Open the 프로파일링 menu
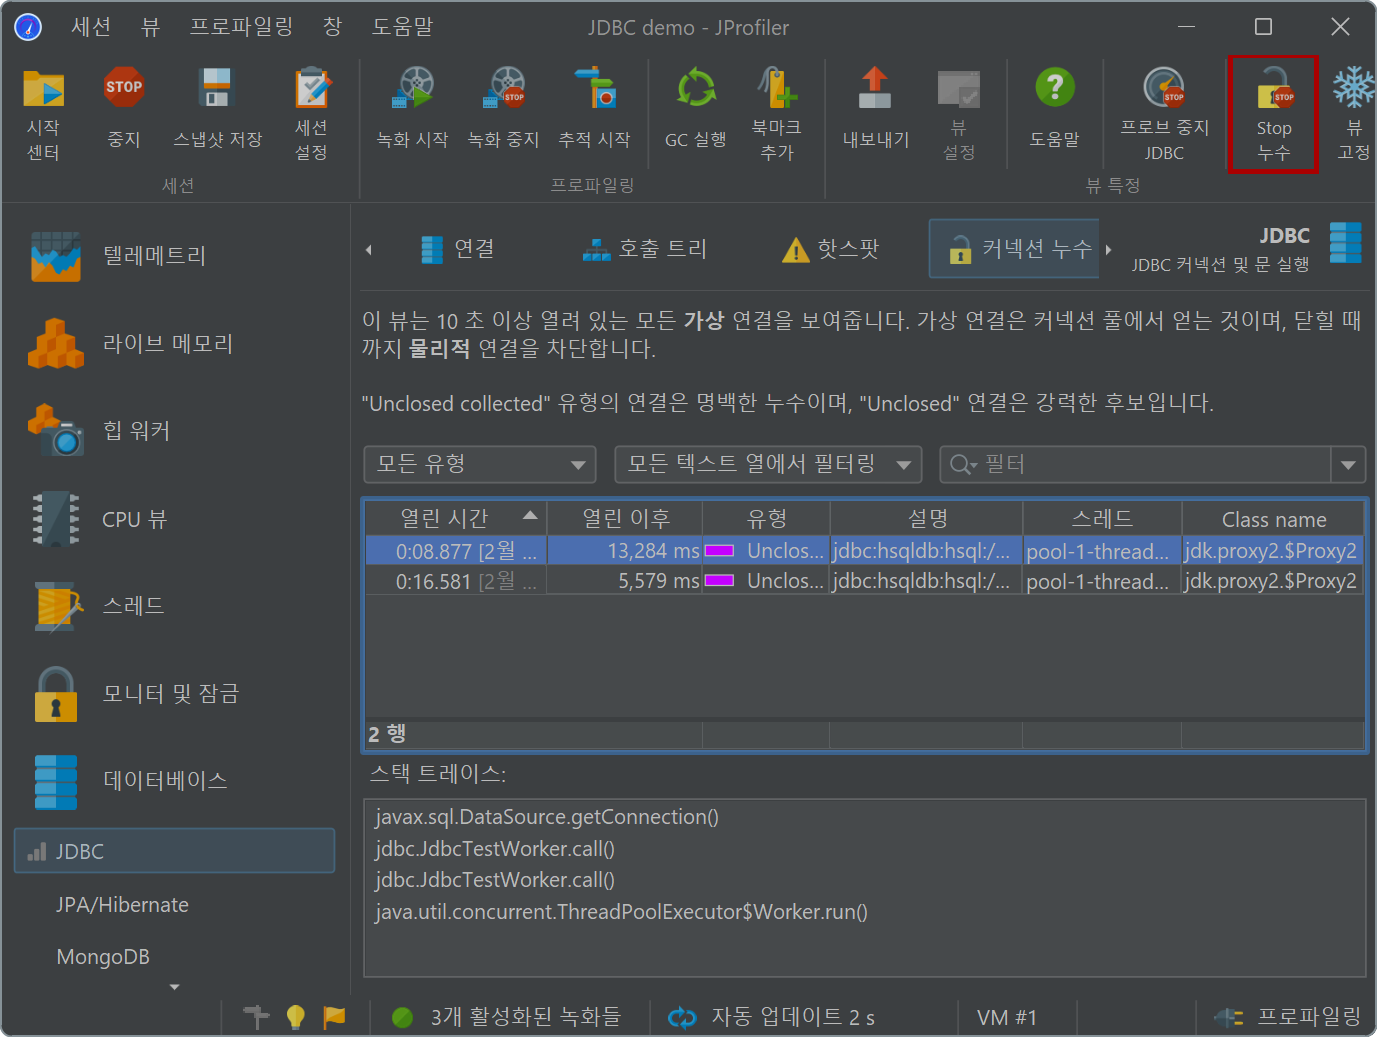The image size is (1377, 1037). (242, 27)
